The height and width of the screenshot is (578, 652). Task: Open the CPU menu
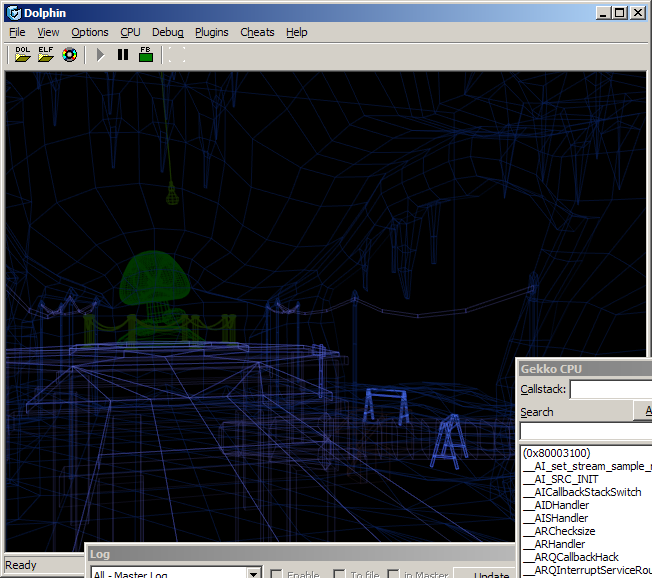click(x=130, y=32)
